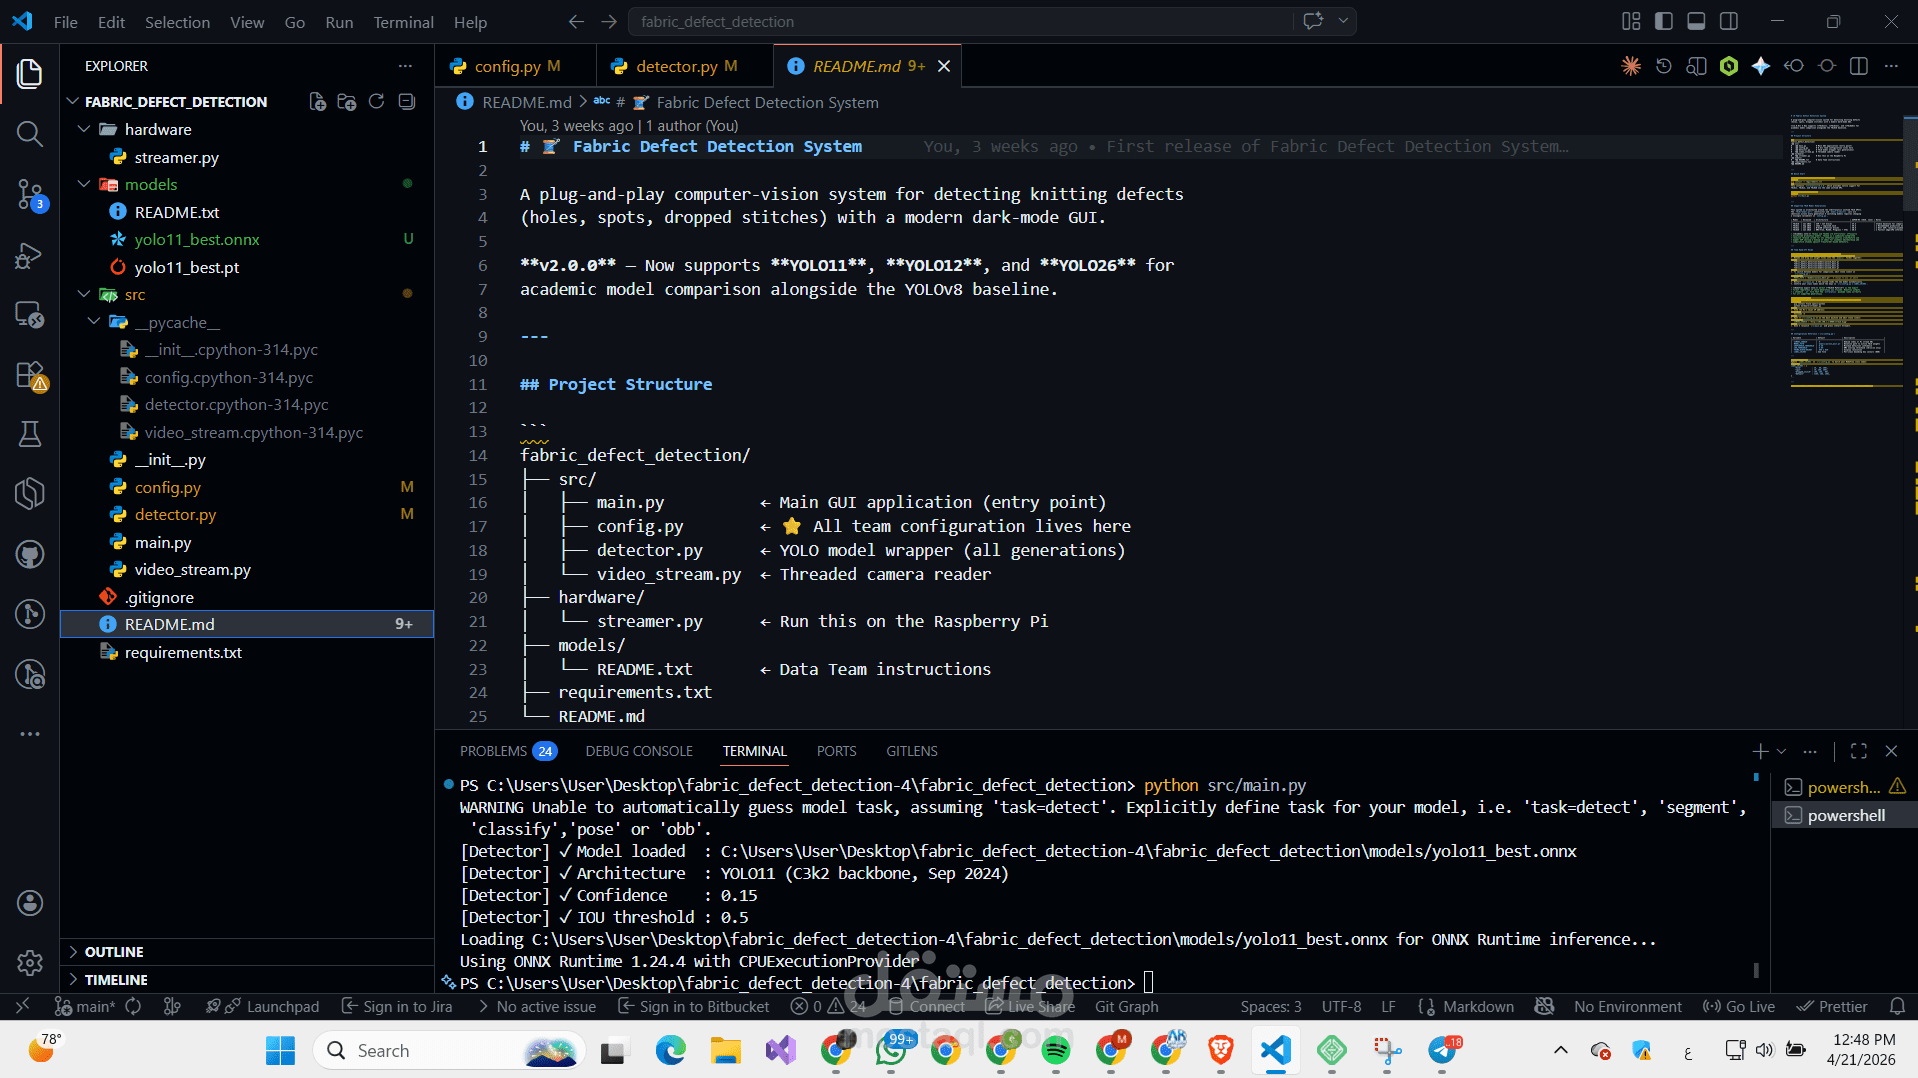Click Sign in to Bitbucket
The height and width of the screenshot is (1078, 1918).
[x=694, y=1006]
